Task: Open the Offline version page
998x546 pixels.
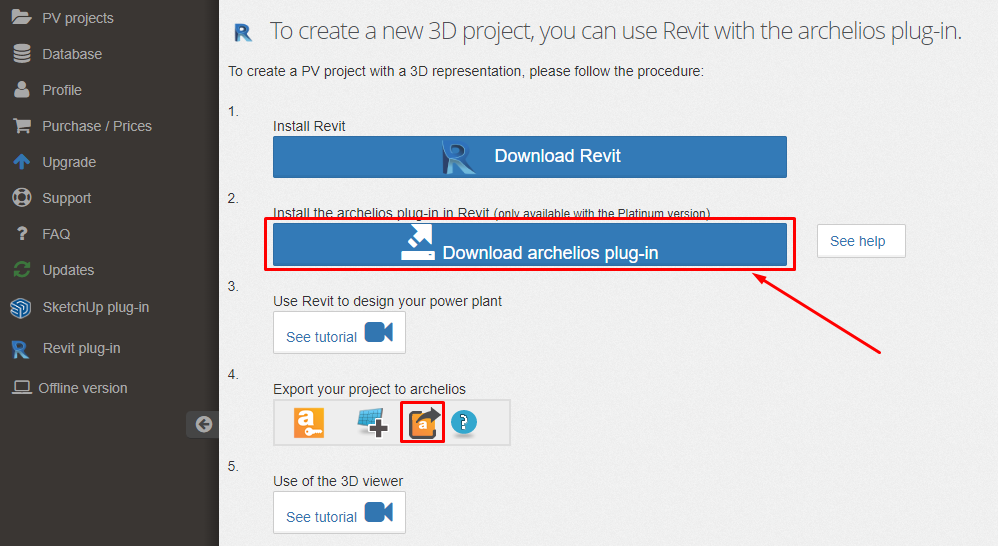Action: coord(83,388)
